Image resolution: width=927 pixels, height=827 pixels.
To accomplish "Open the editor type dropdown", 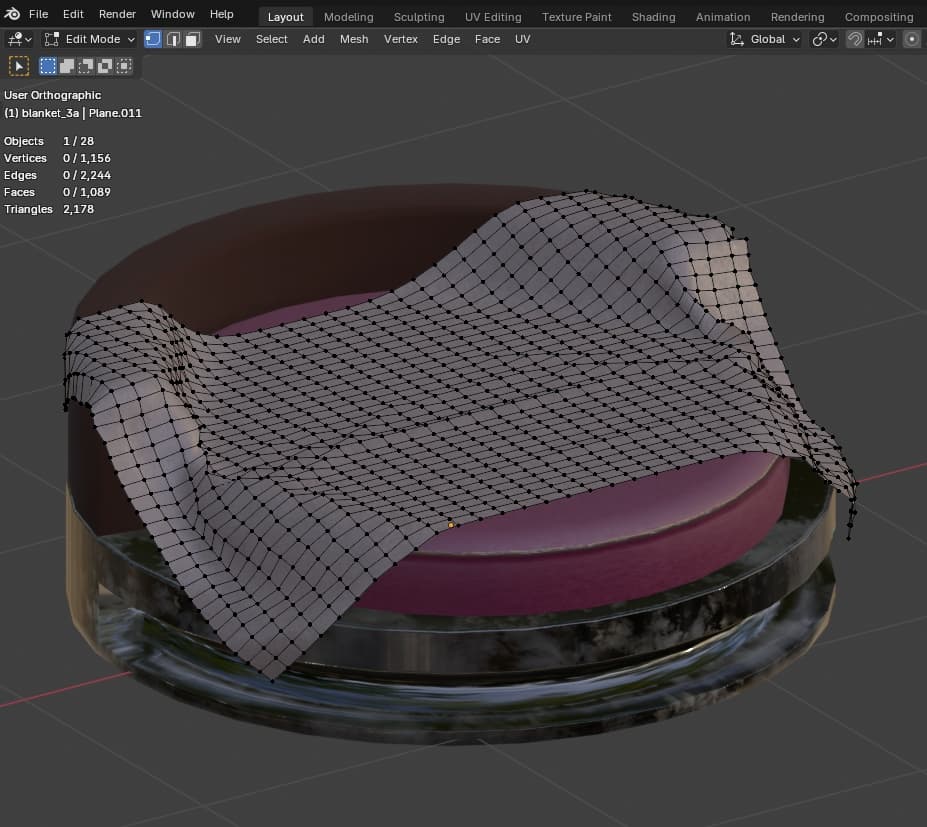I will point(19,39).
